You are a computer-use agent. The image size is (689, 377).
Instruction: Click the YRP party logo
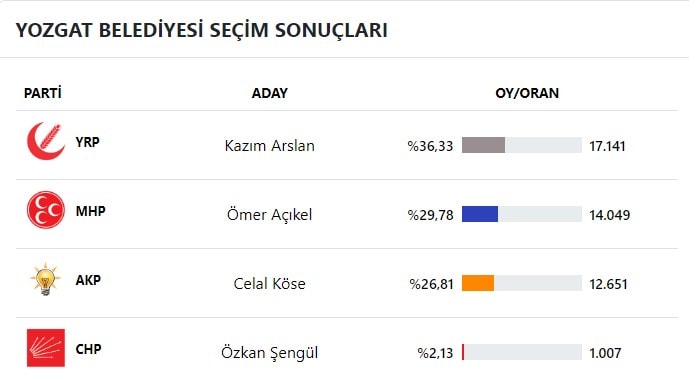(46, 141)
